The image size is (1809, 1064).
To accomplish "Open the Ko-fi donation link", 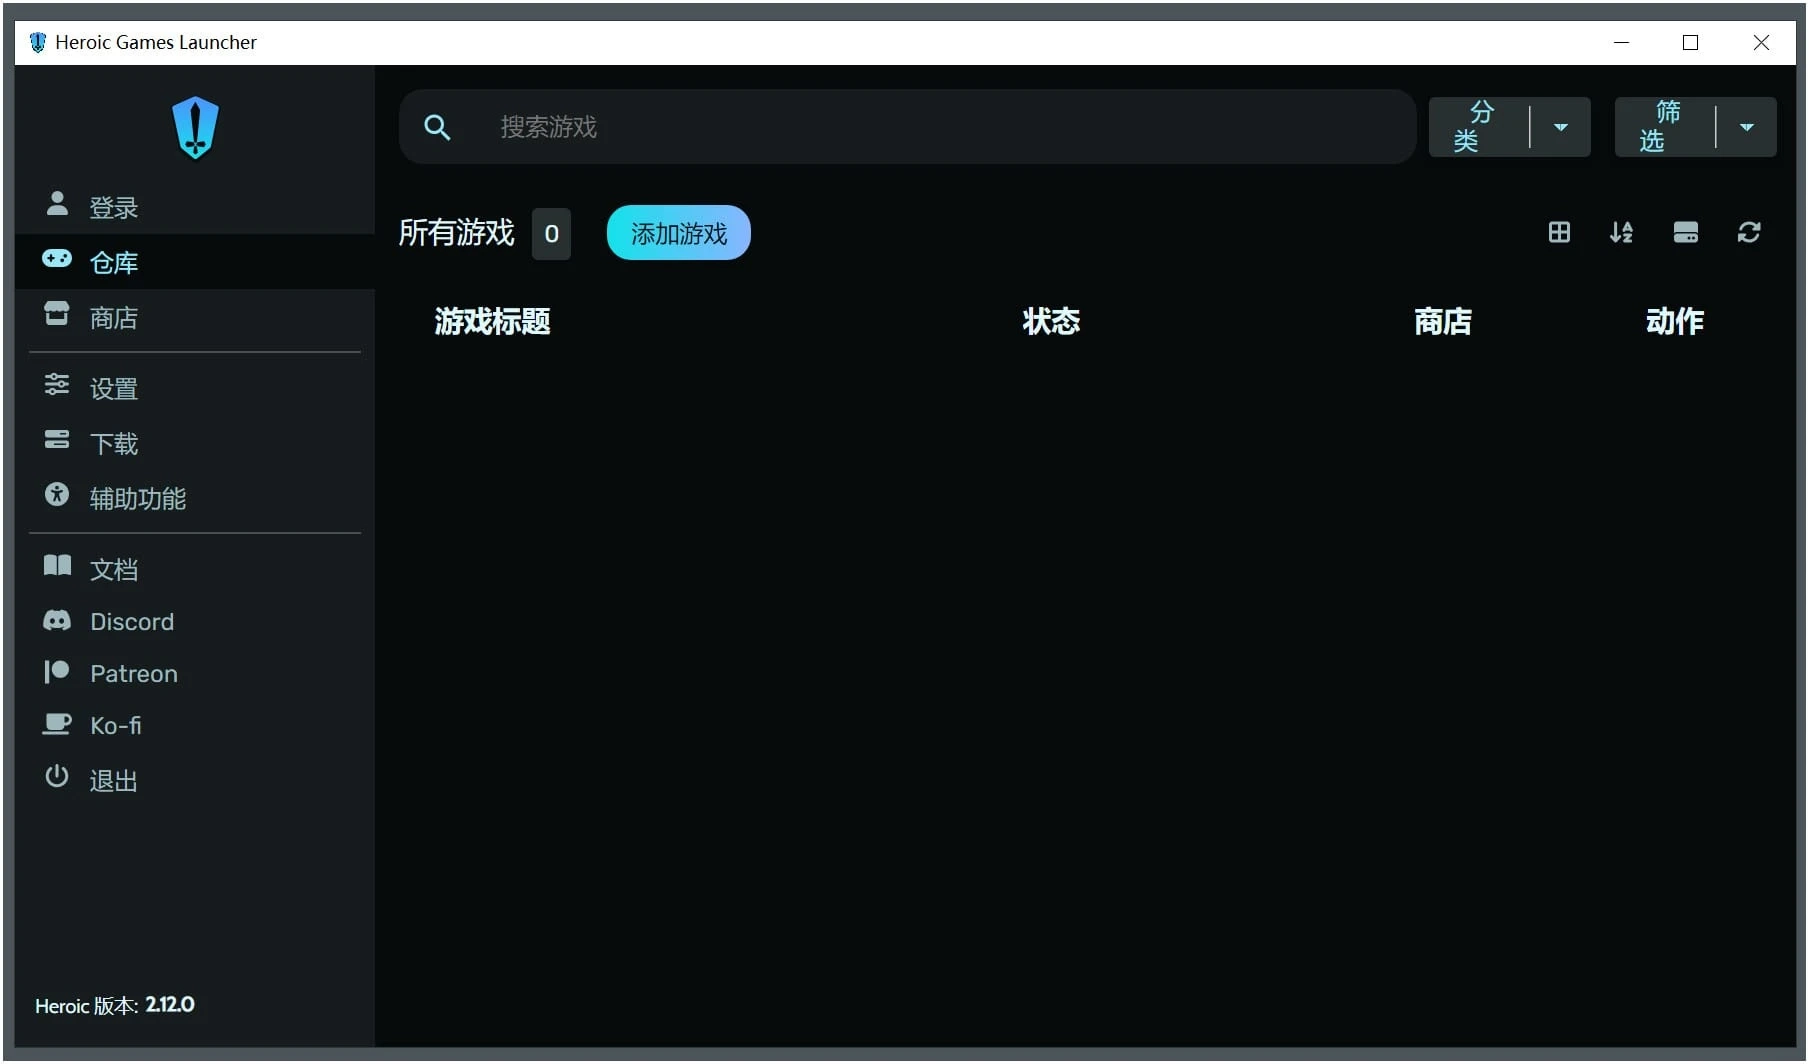I will [115, 726].
